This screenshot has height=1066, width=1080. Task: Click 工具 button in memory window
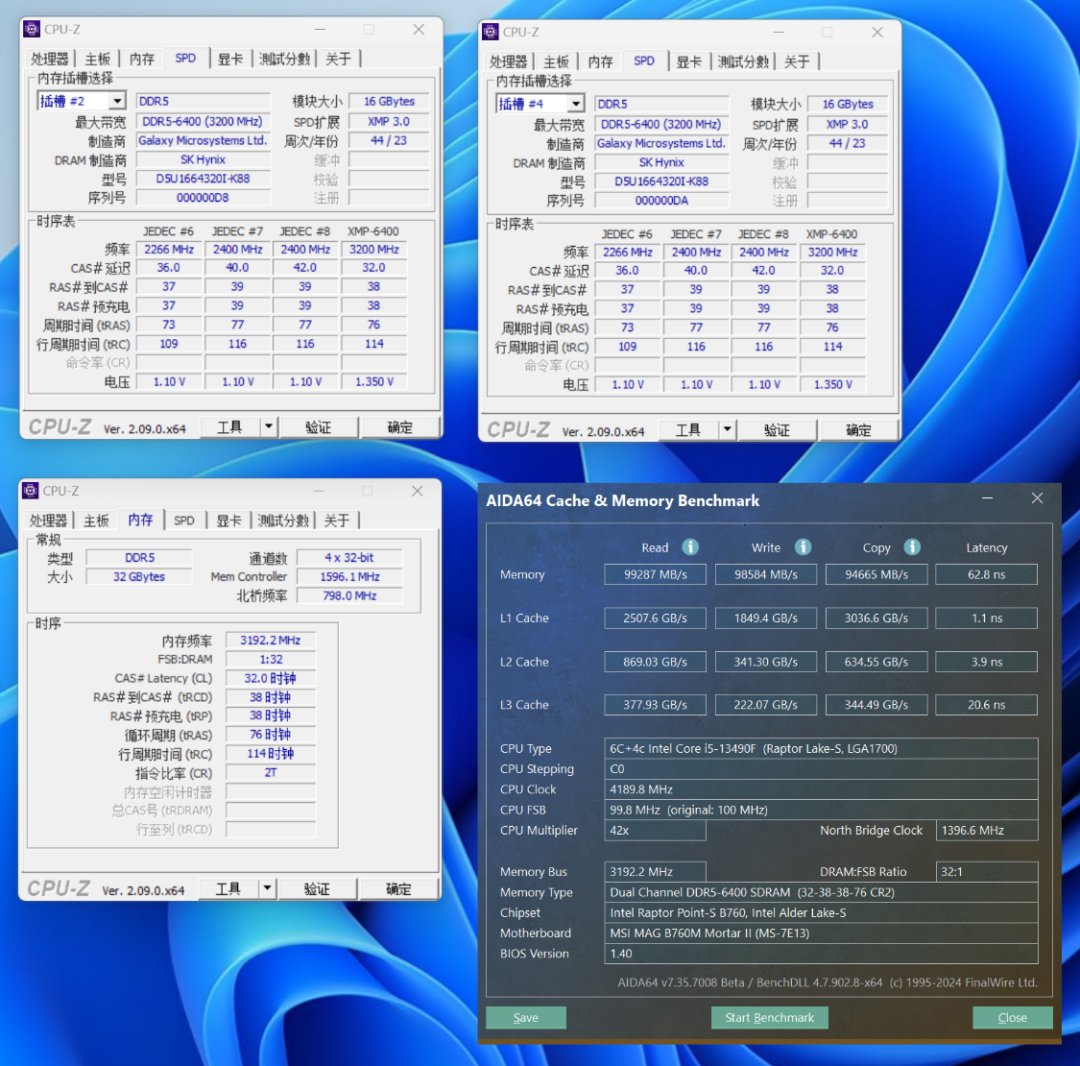pos(228,888)
